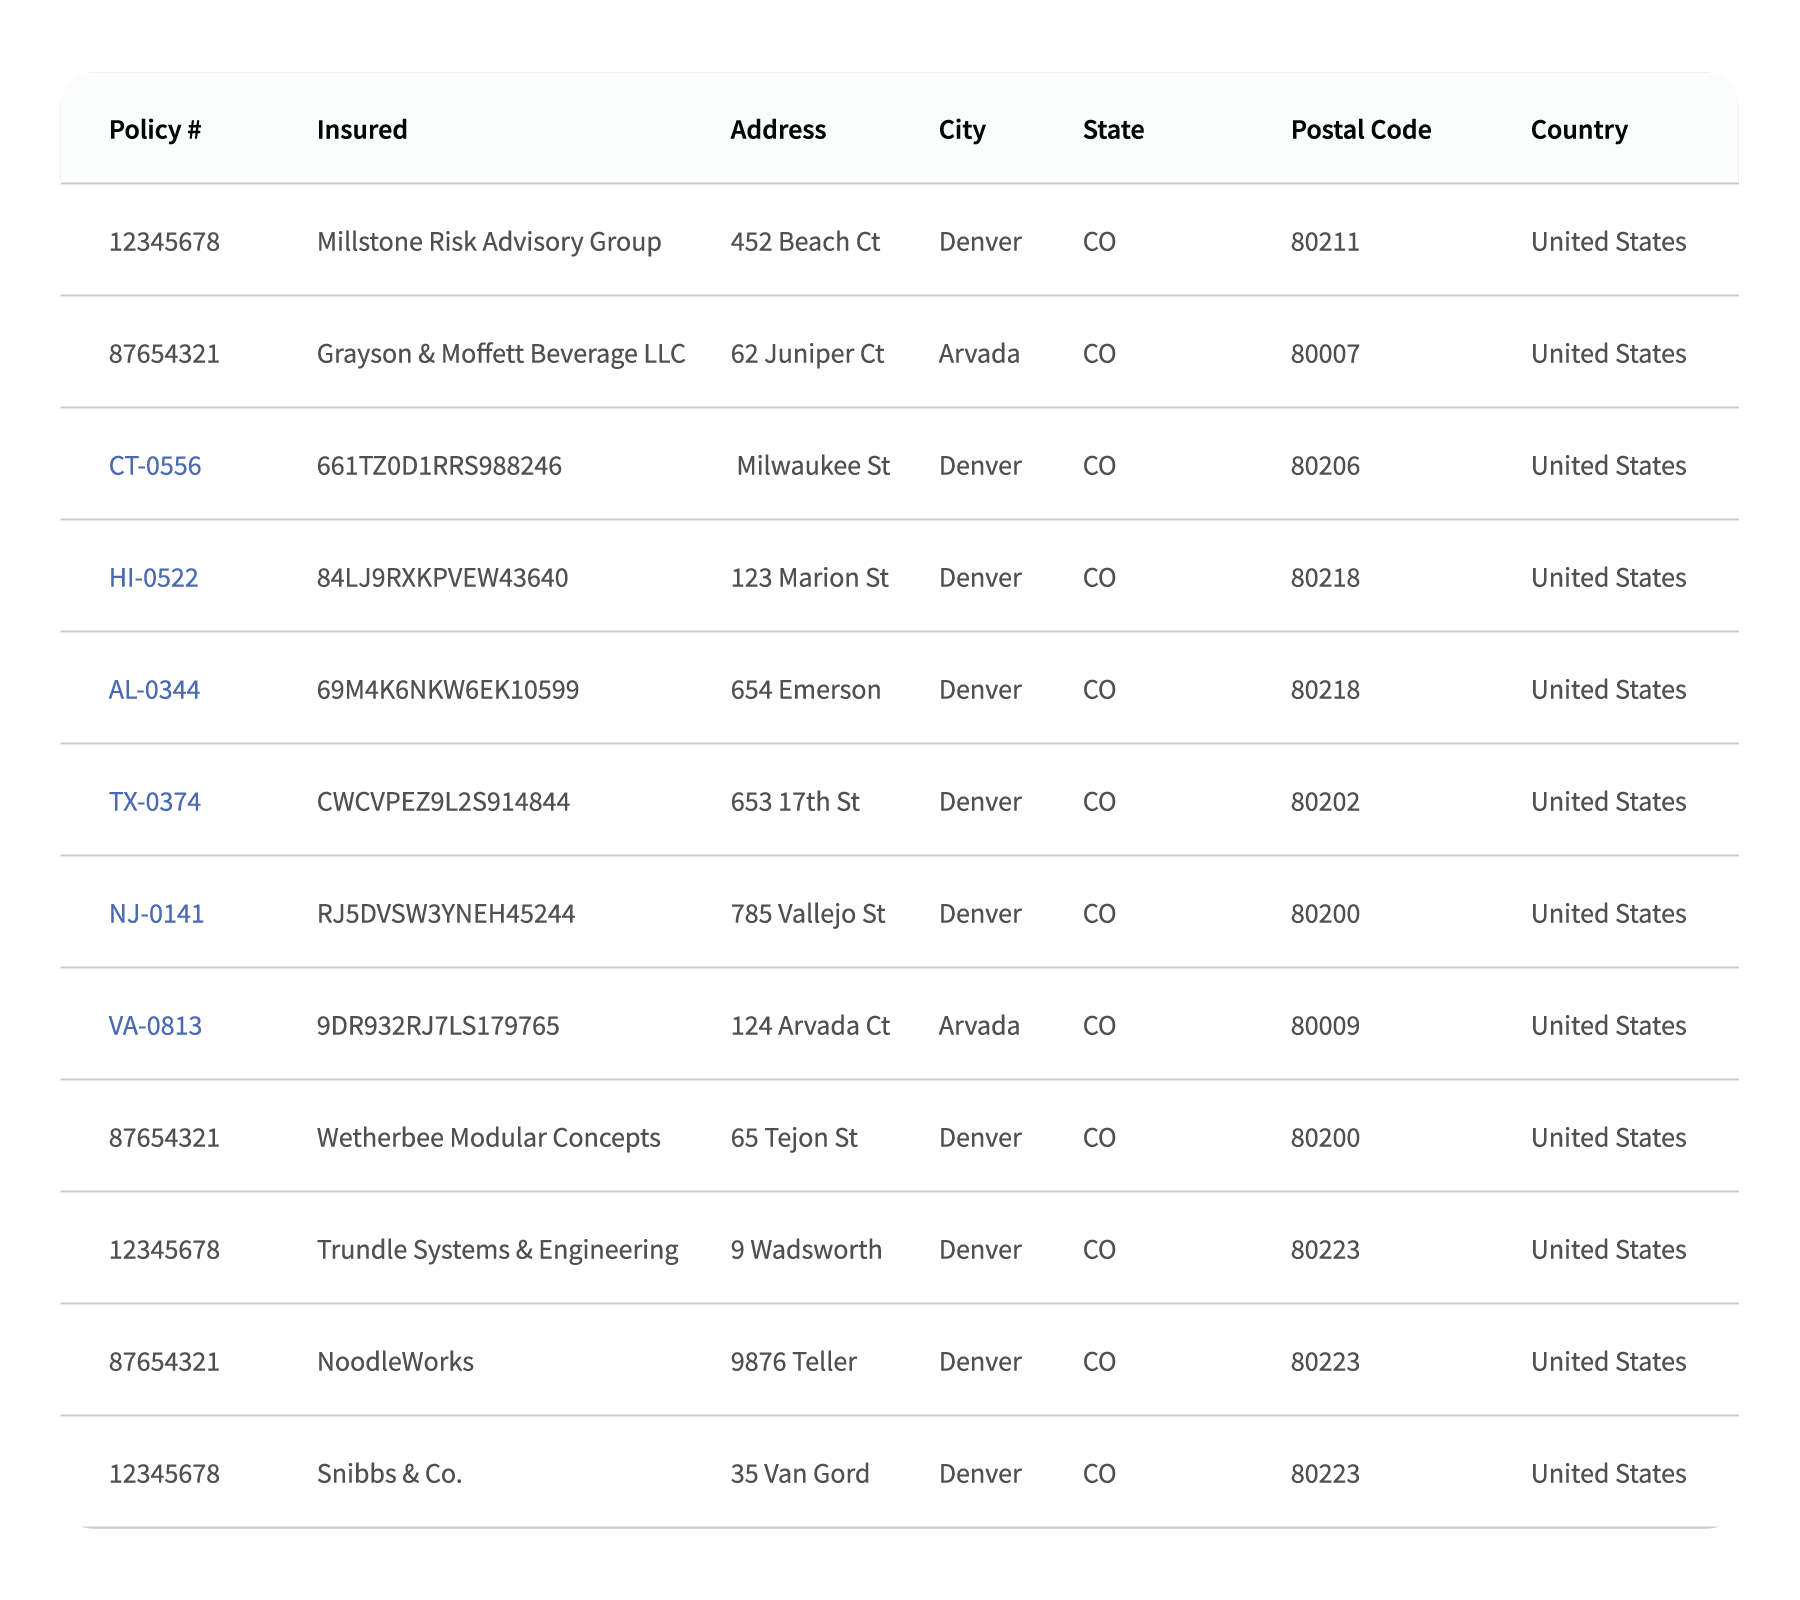This screenshot has width=1800, height=1600.
Task: Click Denver city in Beach Ct row
Action: click(980, 241)
